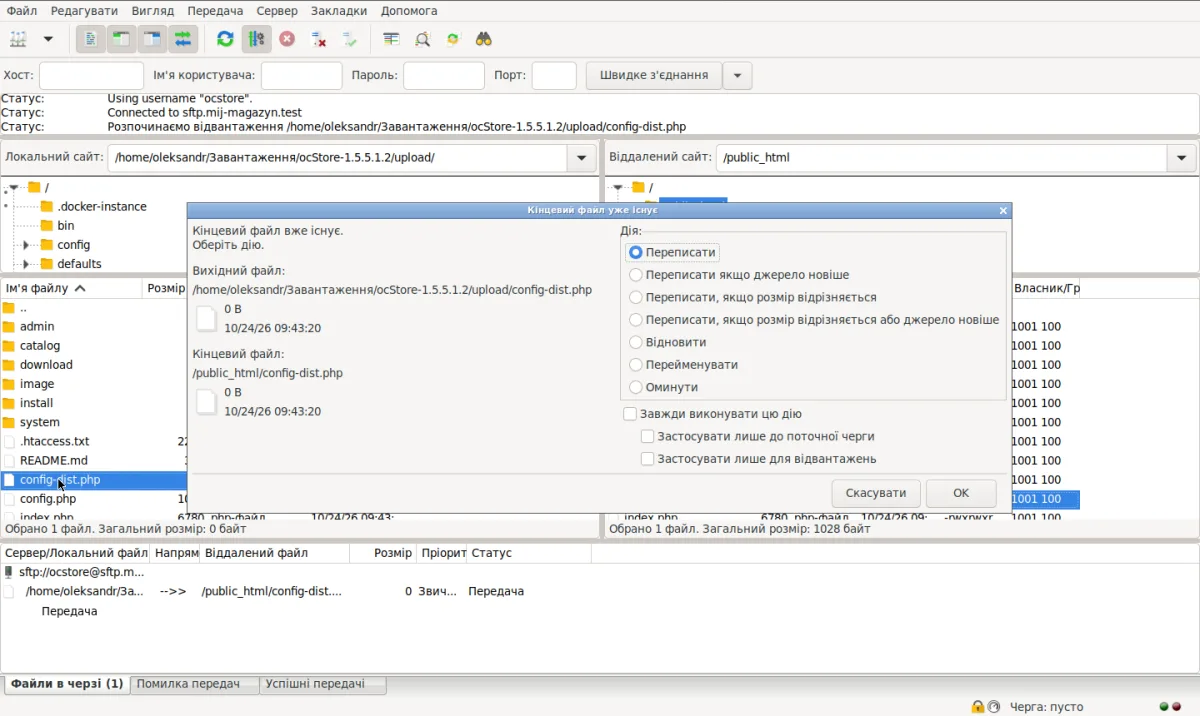This screenshot has width=1200, height=716.
Task: Toggle local directory tree toolbar icon
Action: coord(121,39)
